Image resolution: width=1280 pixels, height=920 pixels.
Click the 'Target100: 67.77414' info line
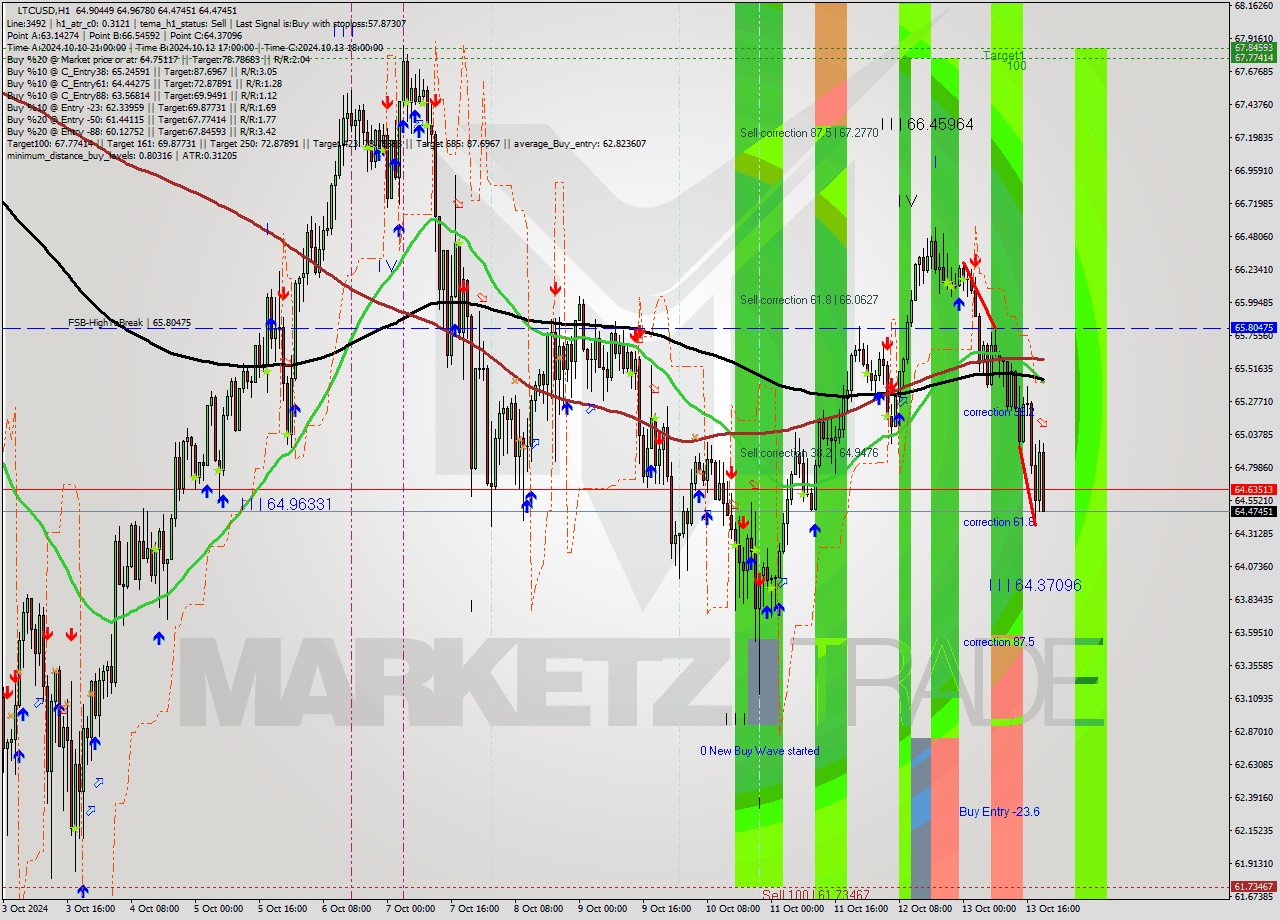tap(325, 143)
